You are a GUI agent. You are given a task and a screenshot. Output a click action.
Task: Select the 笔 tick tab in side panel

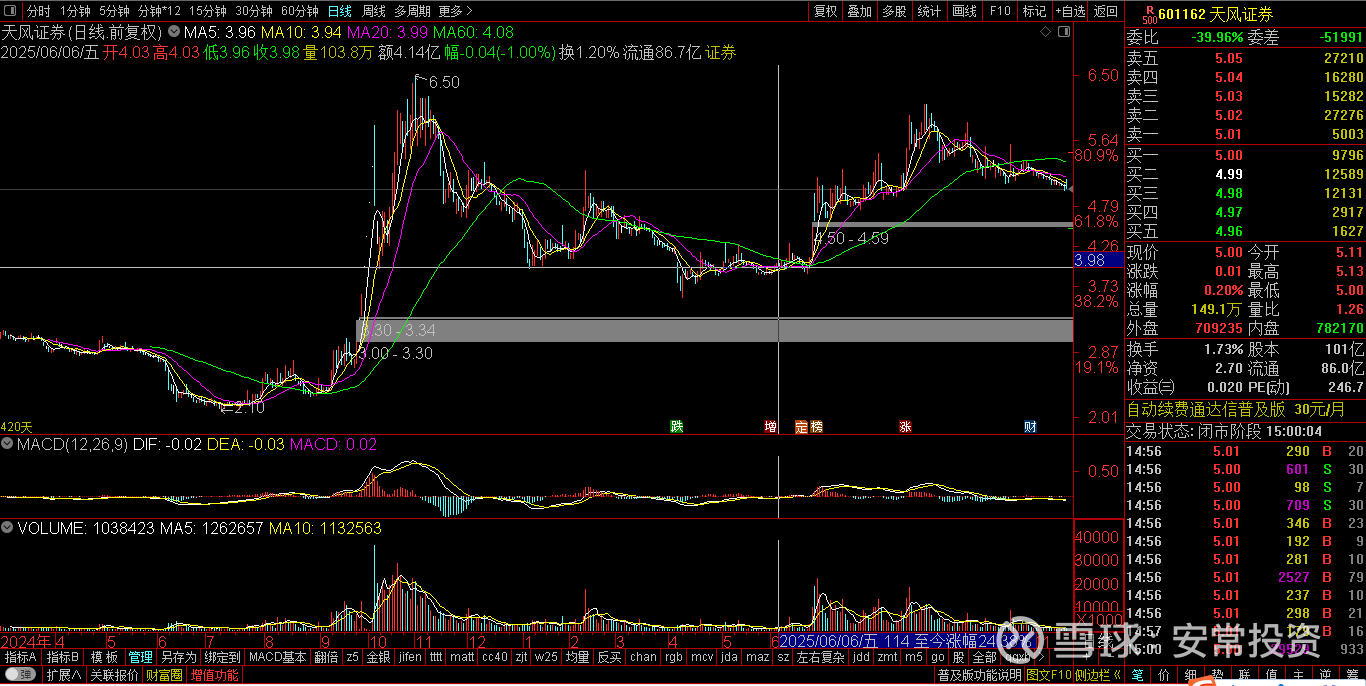pyautogui.click(x=1139, y=677)
